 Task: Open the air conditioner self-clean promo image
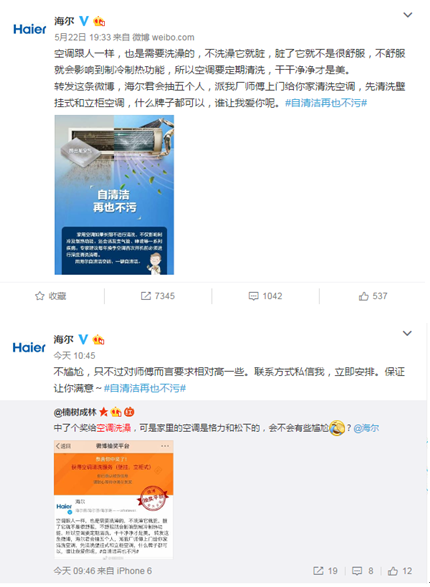click(x=114, y=195)
